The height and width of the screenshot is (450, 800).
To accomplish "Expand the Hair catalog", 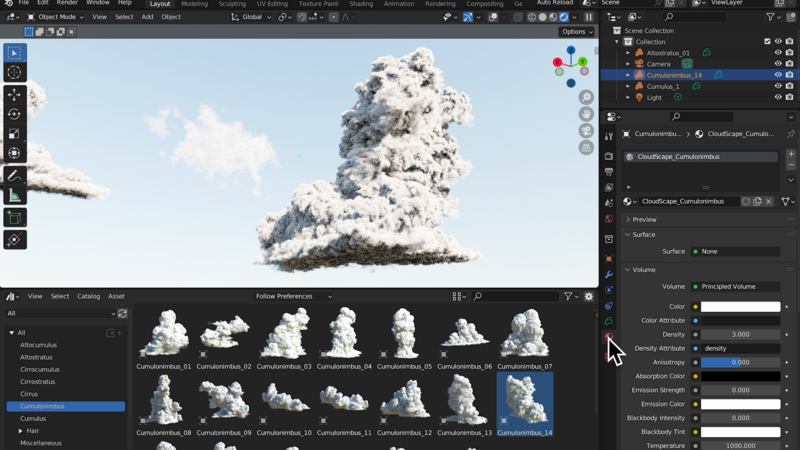I will click(20, 431).
